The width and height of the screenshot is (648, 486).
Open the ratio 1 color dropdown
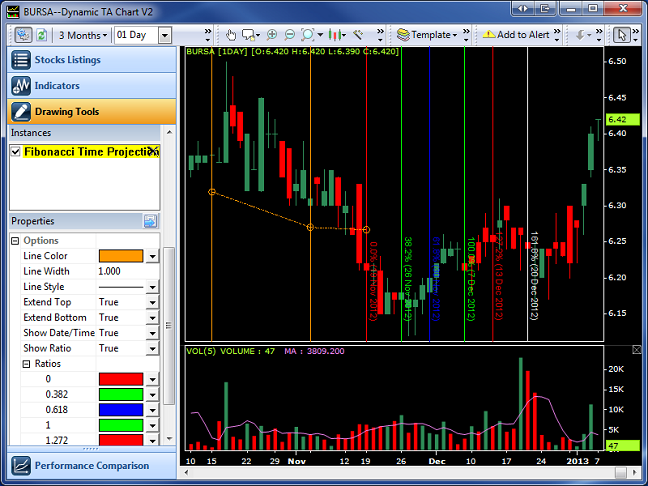click(152, 426)
